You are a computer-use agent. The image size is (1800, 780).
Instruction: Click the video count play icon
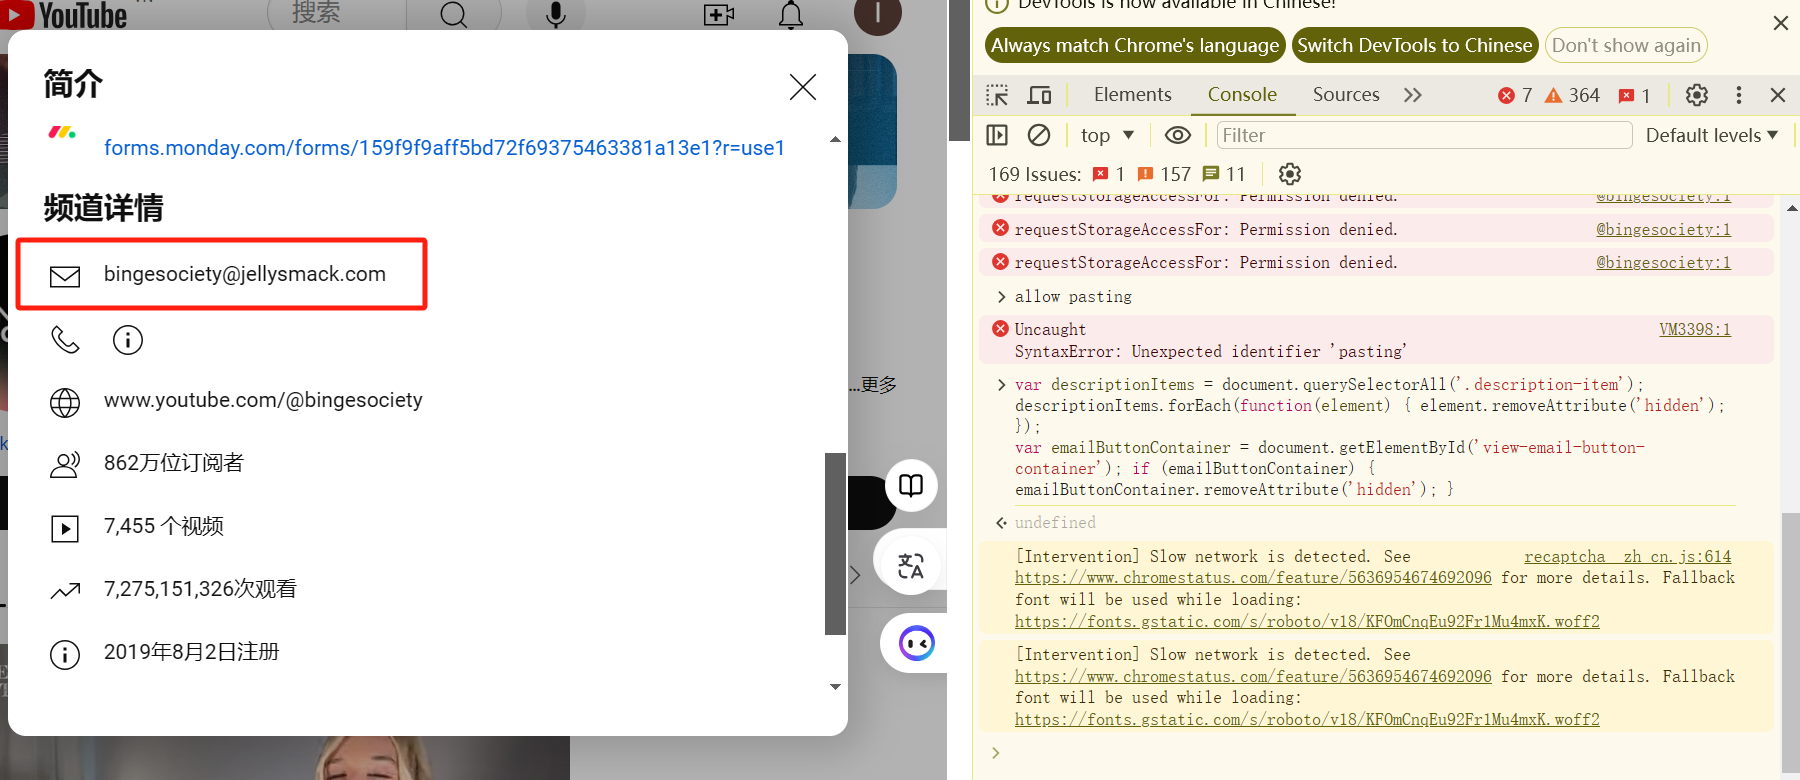[65, 528]
